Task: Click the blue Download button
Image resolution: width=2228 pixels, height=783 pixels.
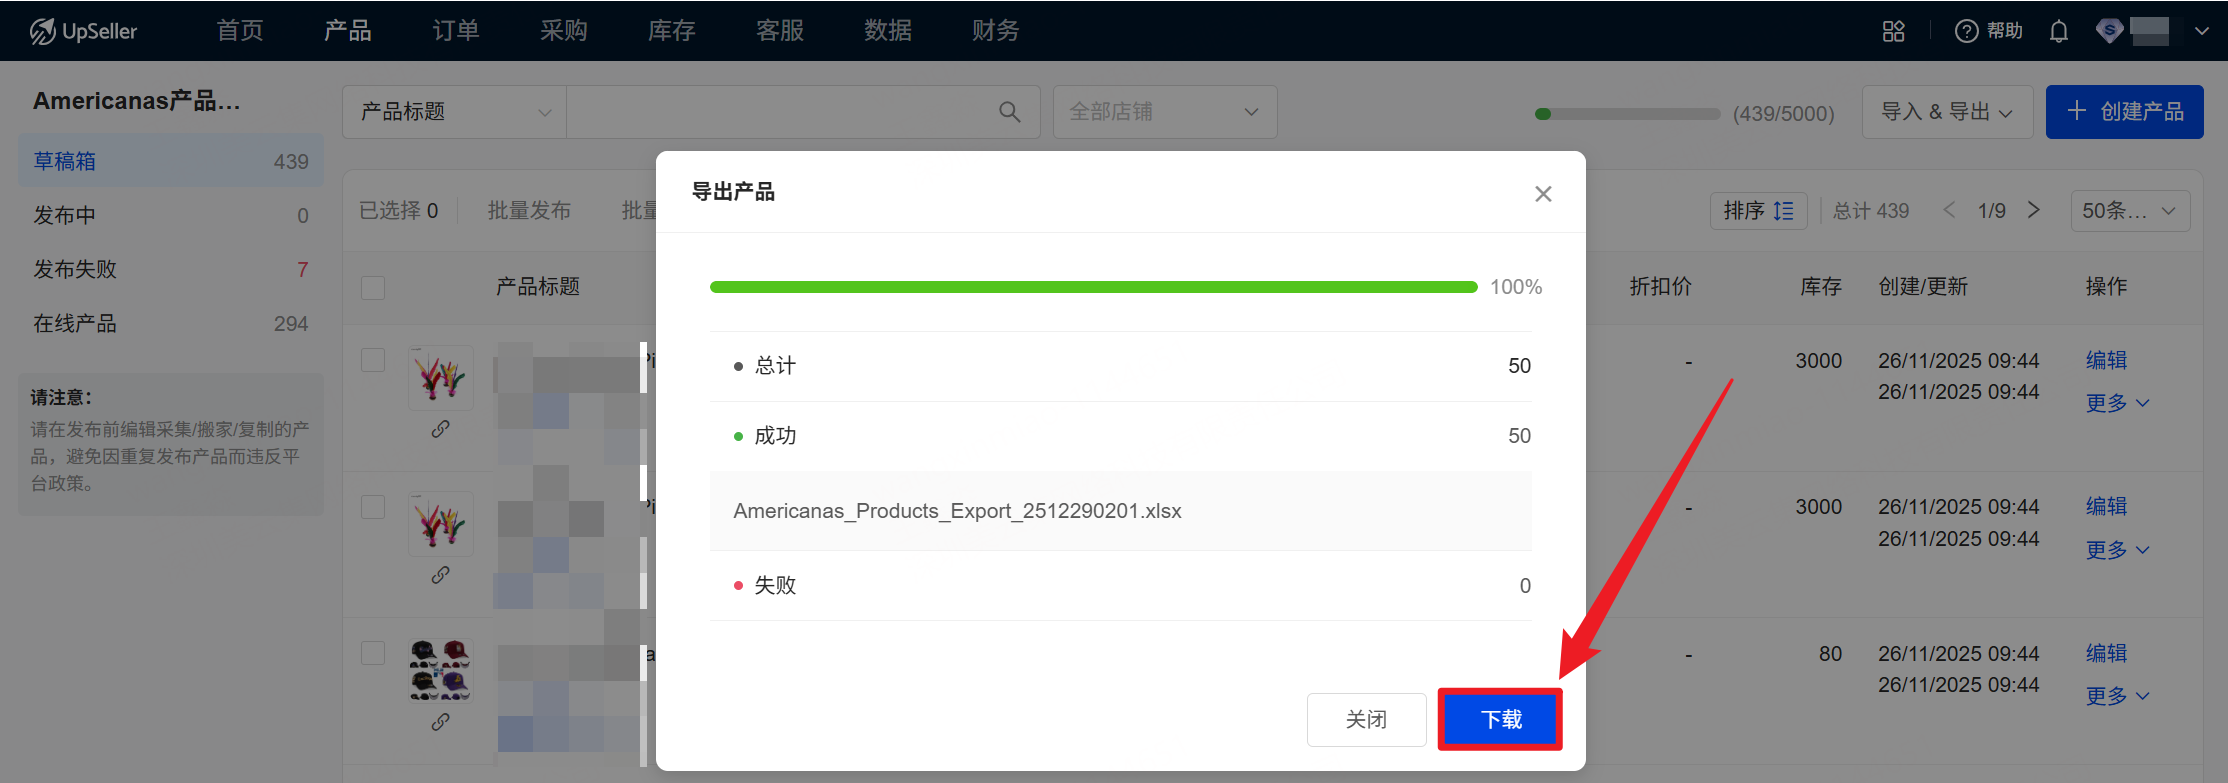Action: (x=1500, y=719)
